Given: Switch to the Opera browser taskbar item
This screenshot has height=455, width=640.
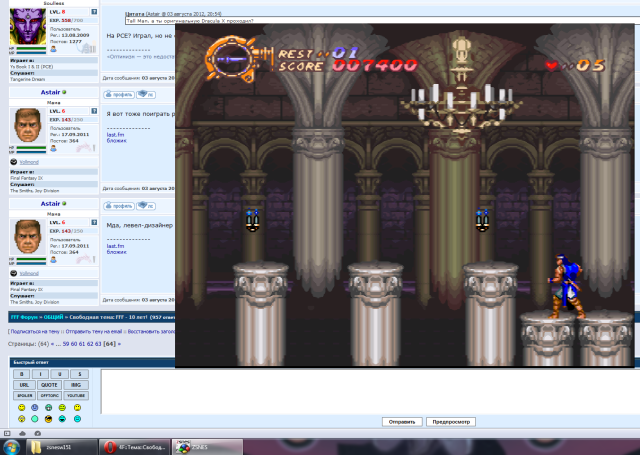Looking at the screenshot, I should (134, 447).
